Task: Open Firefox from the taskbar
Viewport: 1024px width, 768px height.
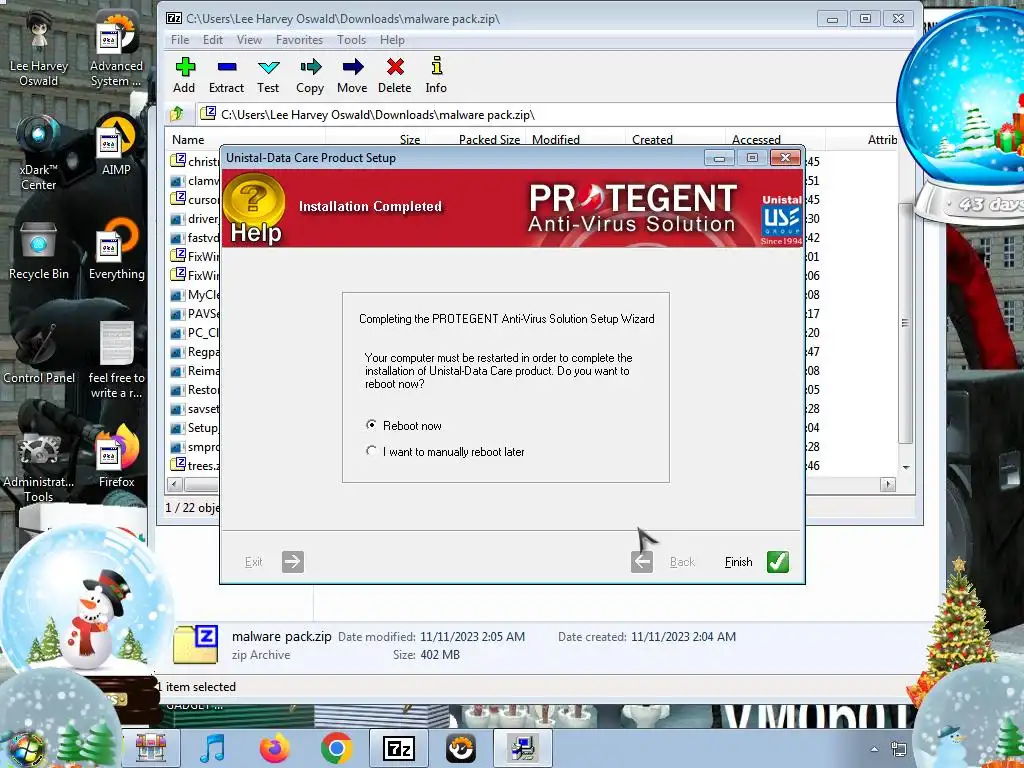Action: click(275, 748)
